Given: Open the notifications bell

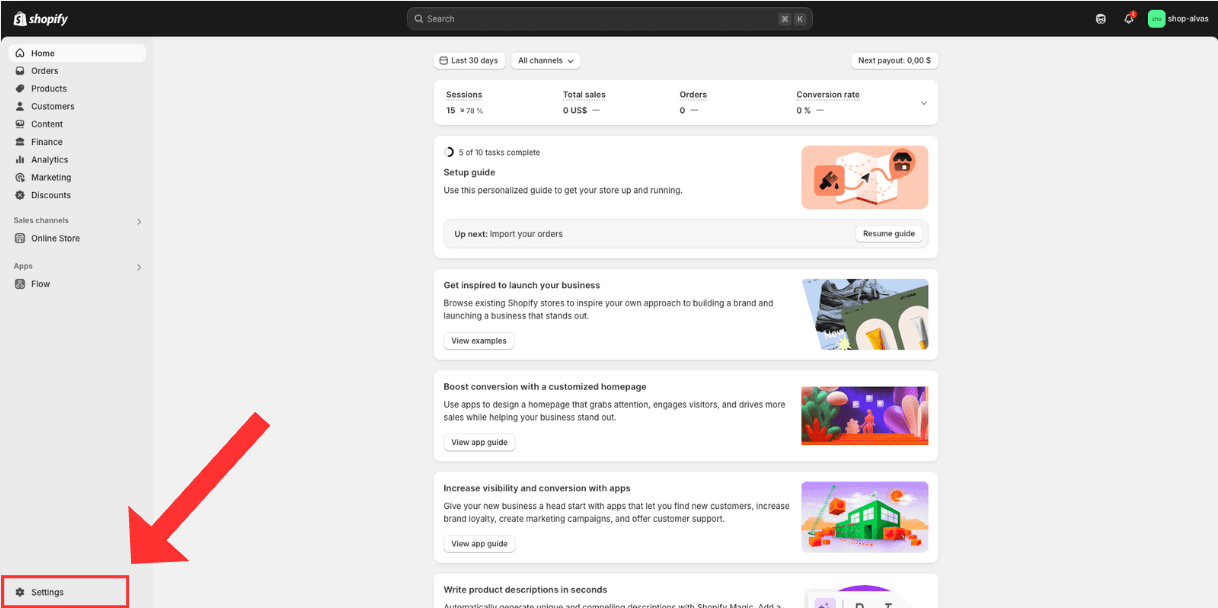Looking at the screenshot, I should point(1129,18).
